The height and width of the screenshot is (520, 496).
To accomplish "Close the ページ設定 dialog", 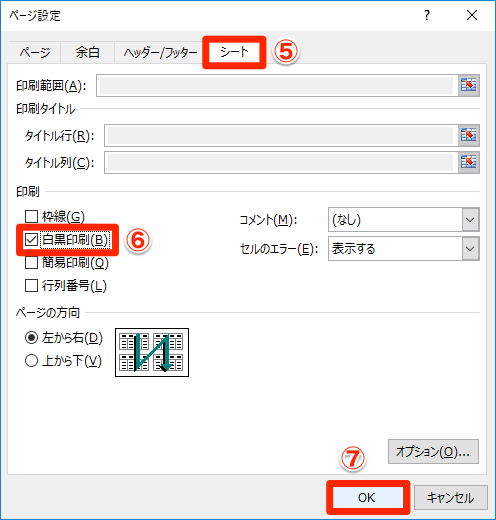I will click(x=472, y=15).
